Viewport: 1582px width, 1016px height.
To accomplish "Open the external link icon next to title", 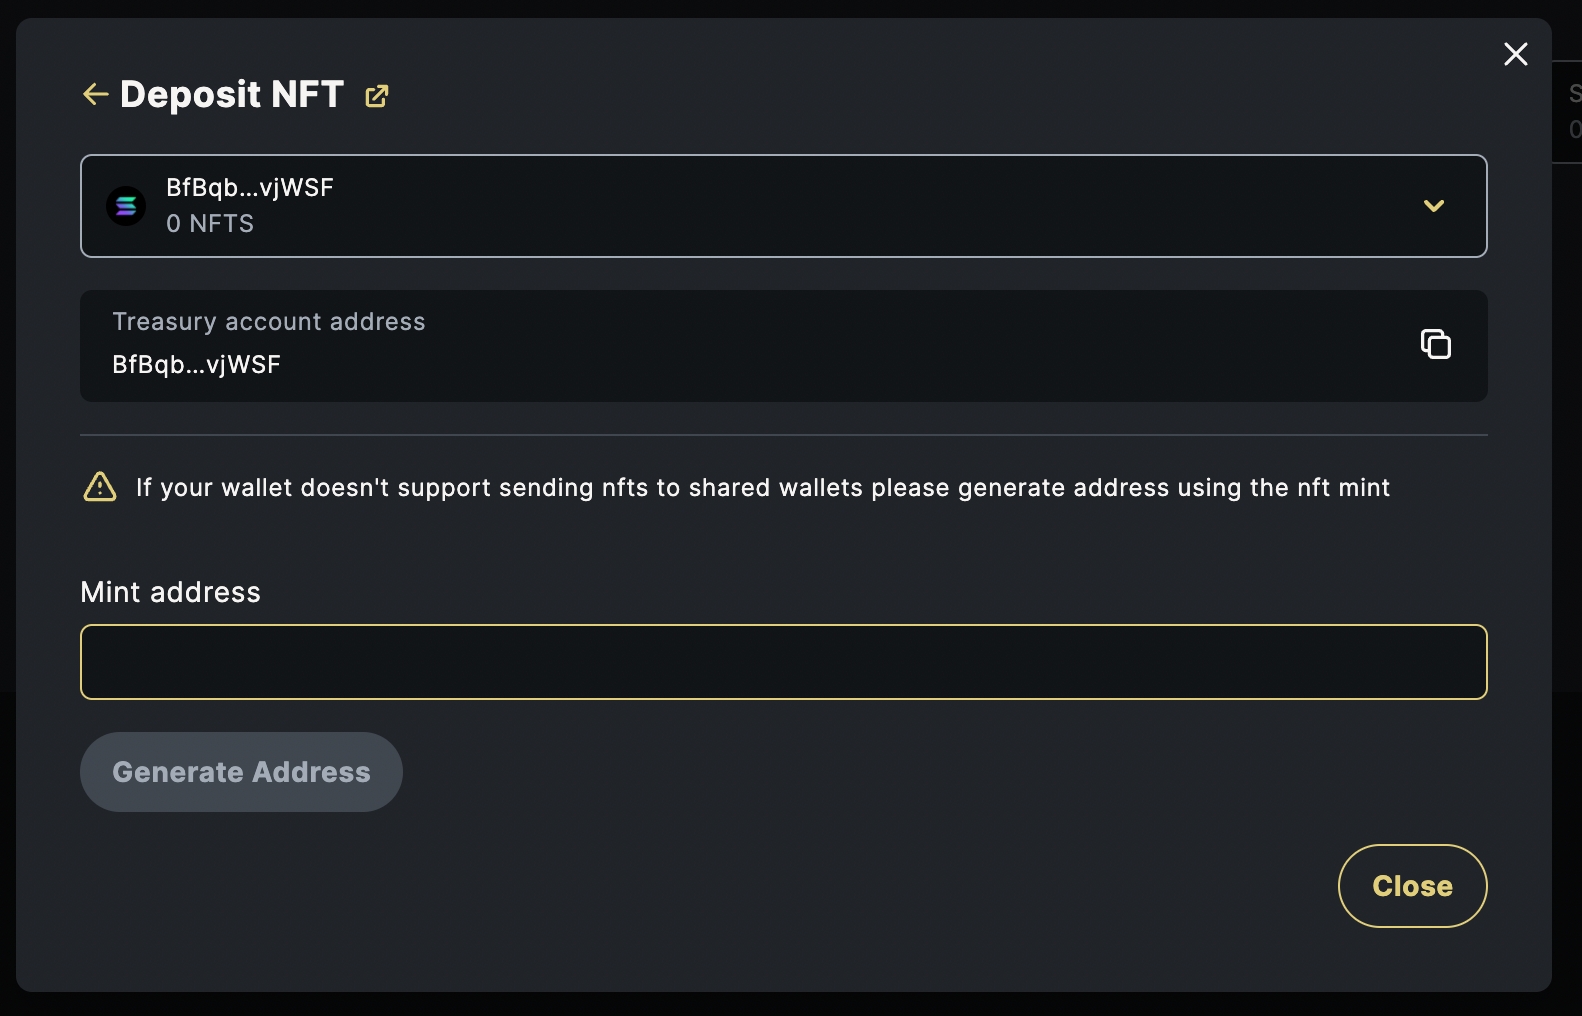I will click(x=377, y=96).
